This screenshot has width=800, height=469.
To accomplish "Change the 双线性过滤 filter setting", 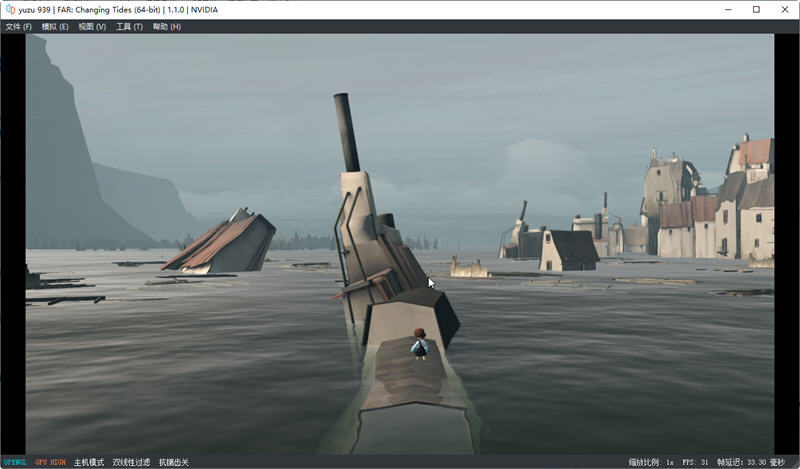I will 131,462.
